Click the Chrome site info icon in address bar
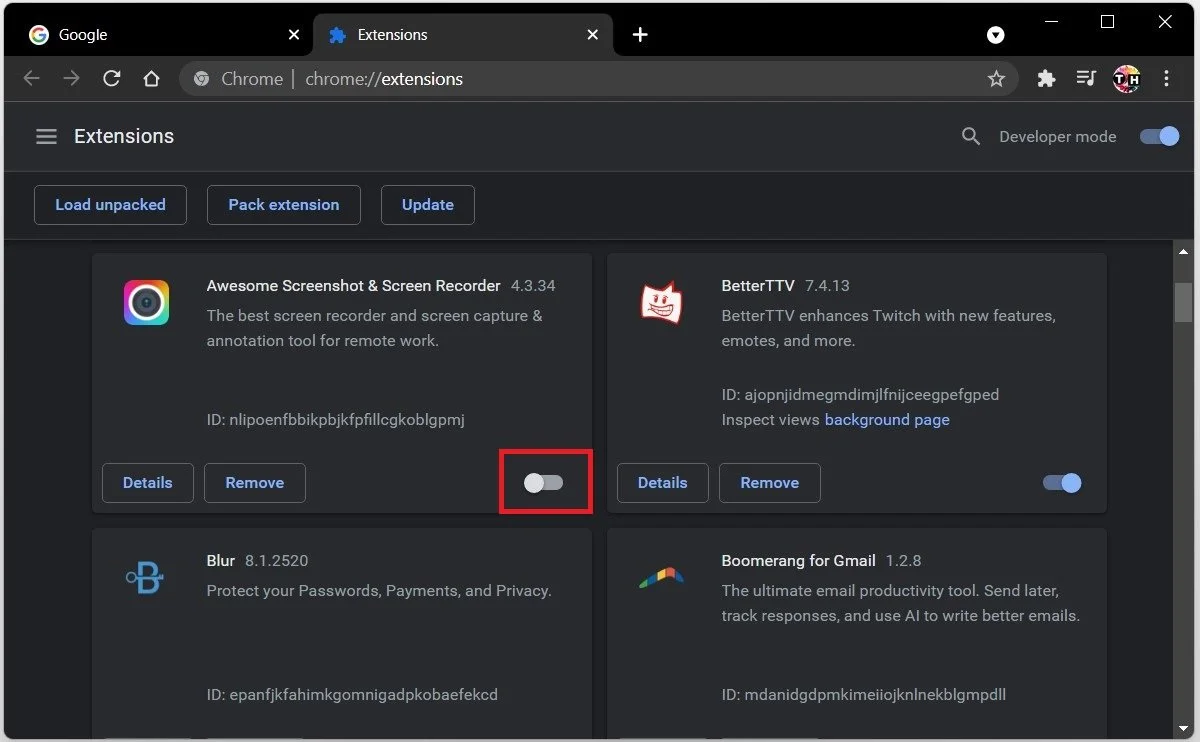This screenshot has height=742, width=1200. tap(201, 79)
